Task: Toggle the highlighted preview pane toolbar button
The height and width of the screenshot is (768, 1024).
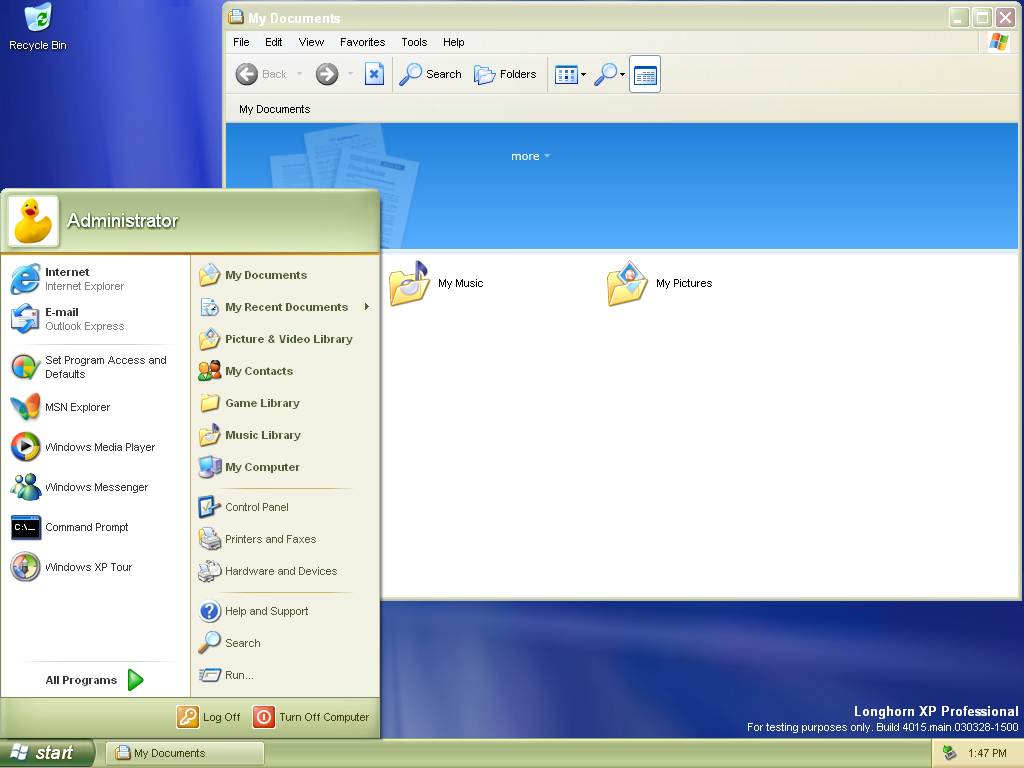Action: pyautogui.click(x=645, y=75)
